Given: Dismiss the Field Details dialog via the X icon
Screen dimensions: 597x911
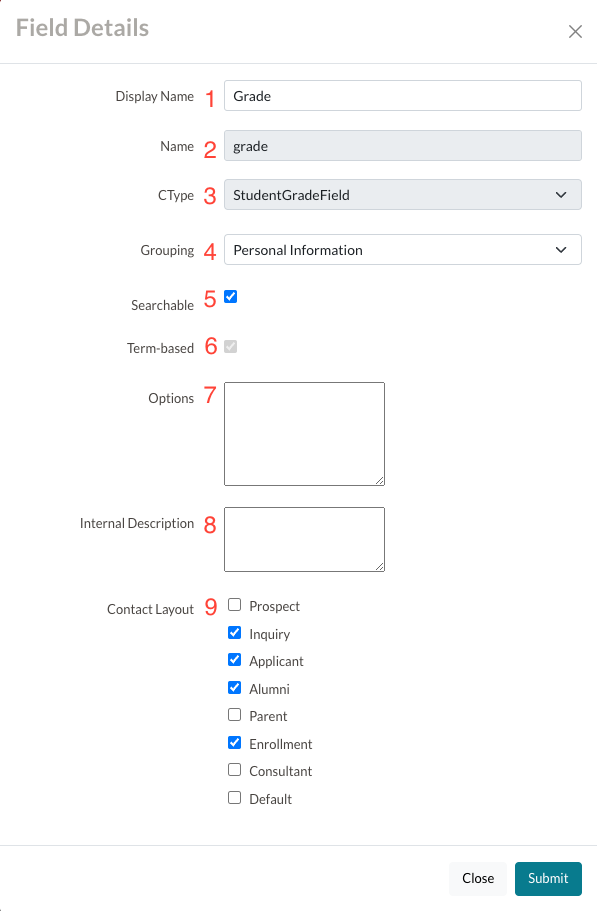Looking at the screenshot, I should 575,31.
